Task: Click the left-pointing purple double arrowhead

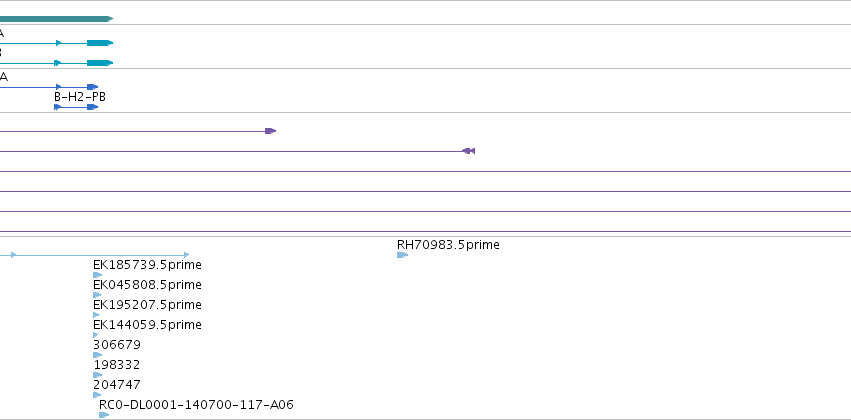Action: click(x=468, y=151)
